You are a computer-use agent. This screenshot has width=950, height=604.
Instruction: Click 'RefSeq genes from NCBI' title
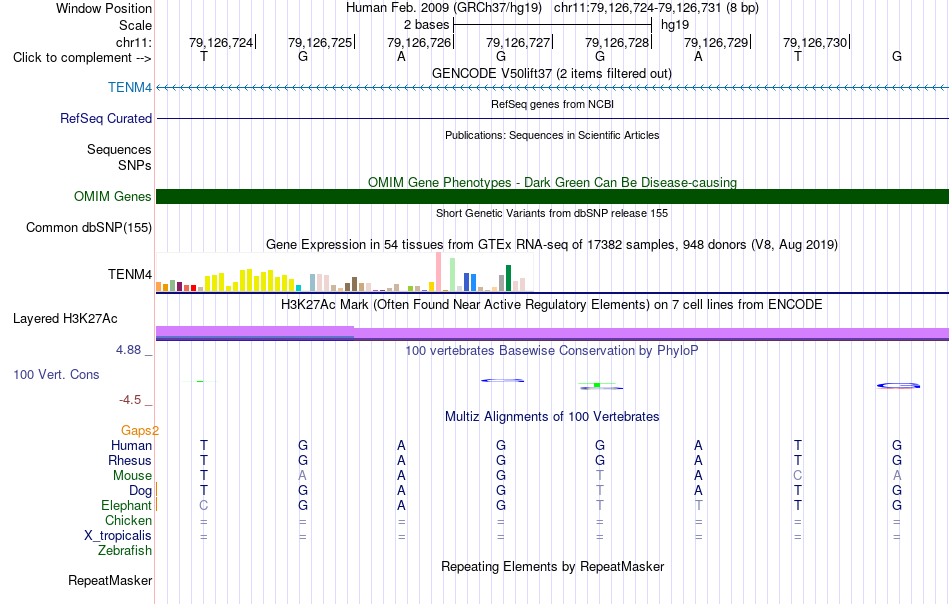[552, 104]
